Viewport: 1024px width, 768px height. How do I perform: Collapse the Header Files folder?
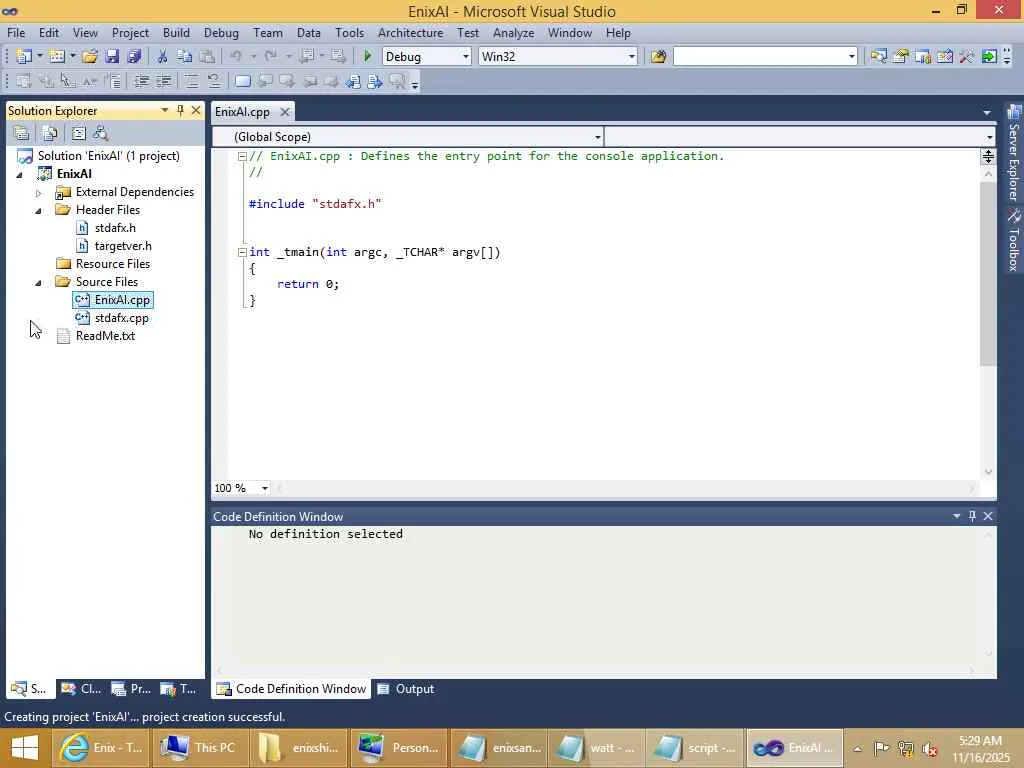[39, 210]
